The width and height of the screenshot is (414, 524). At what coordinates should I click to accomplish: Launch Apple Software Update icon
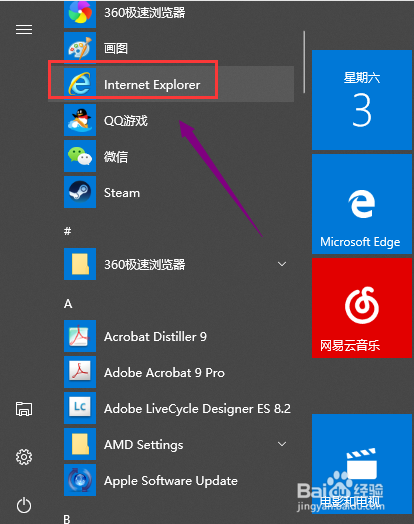[x=80, y=480]
